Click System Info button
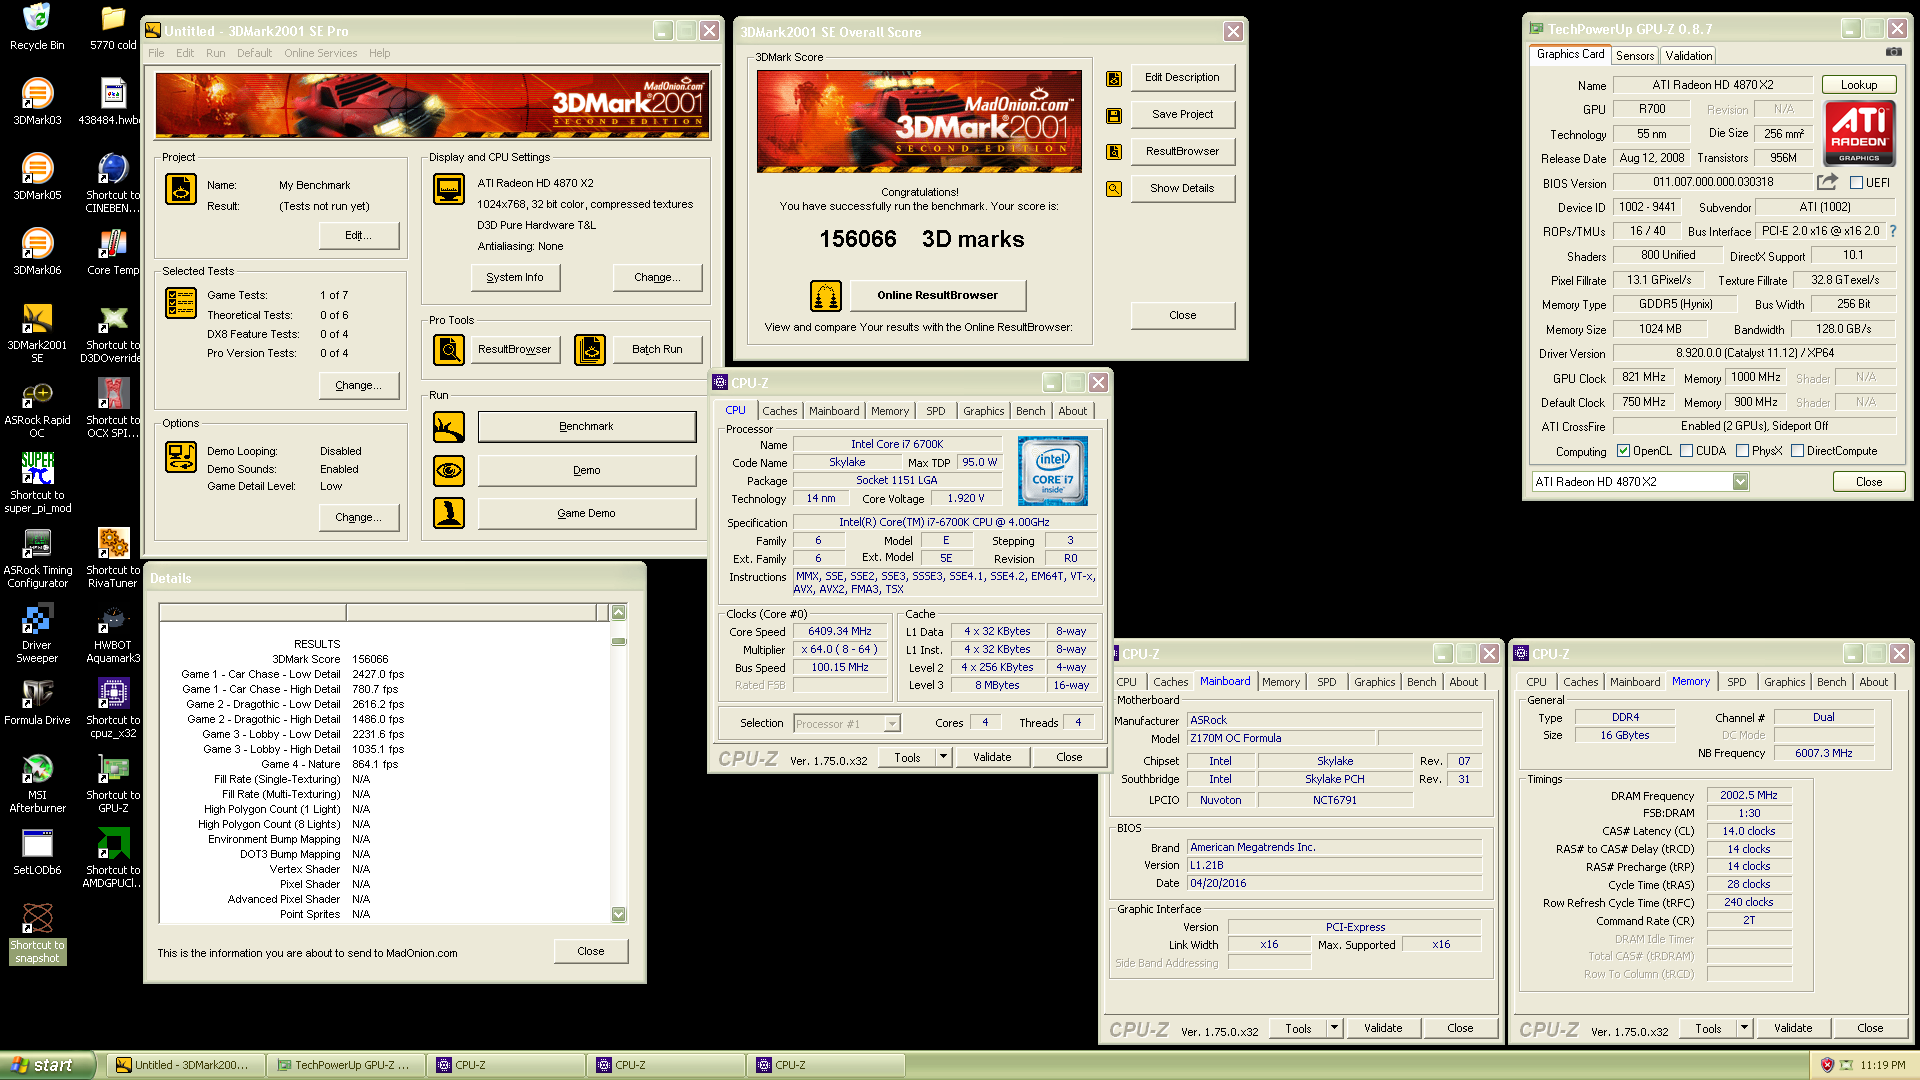The image size is (1920, 1080). (515, 278)
